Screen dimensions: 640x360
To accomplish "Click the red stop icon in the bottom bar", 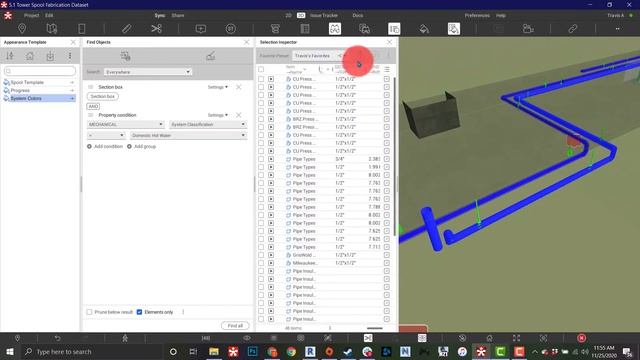I will 582,338.
